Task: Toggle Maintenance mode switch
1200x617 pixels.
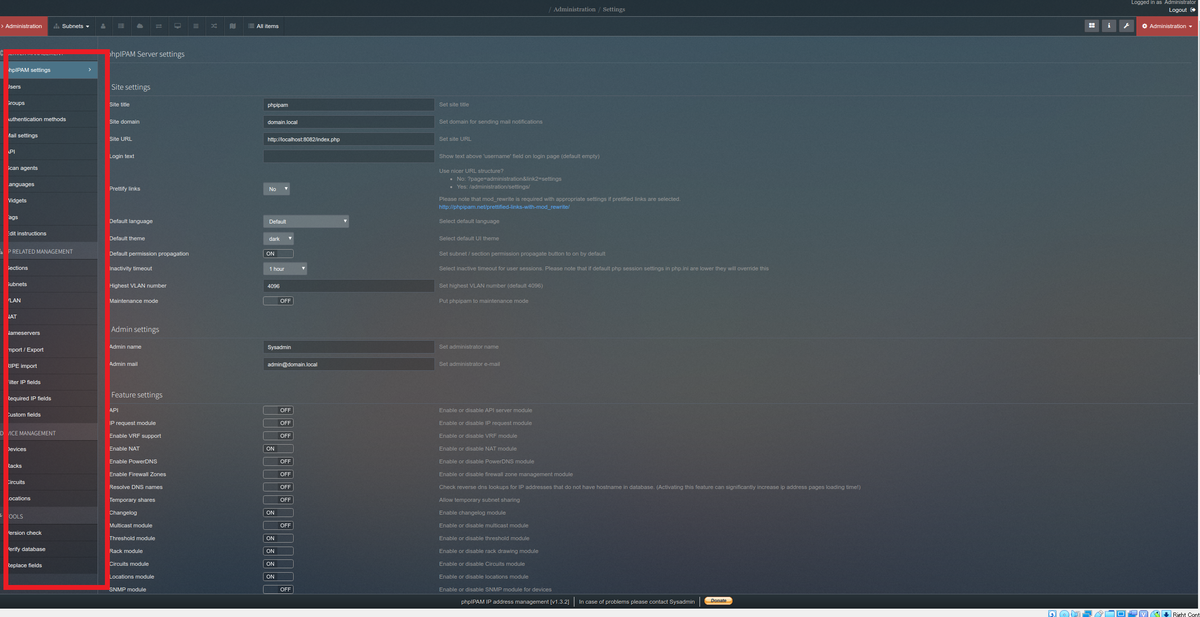Action: (278, 301)
